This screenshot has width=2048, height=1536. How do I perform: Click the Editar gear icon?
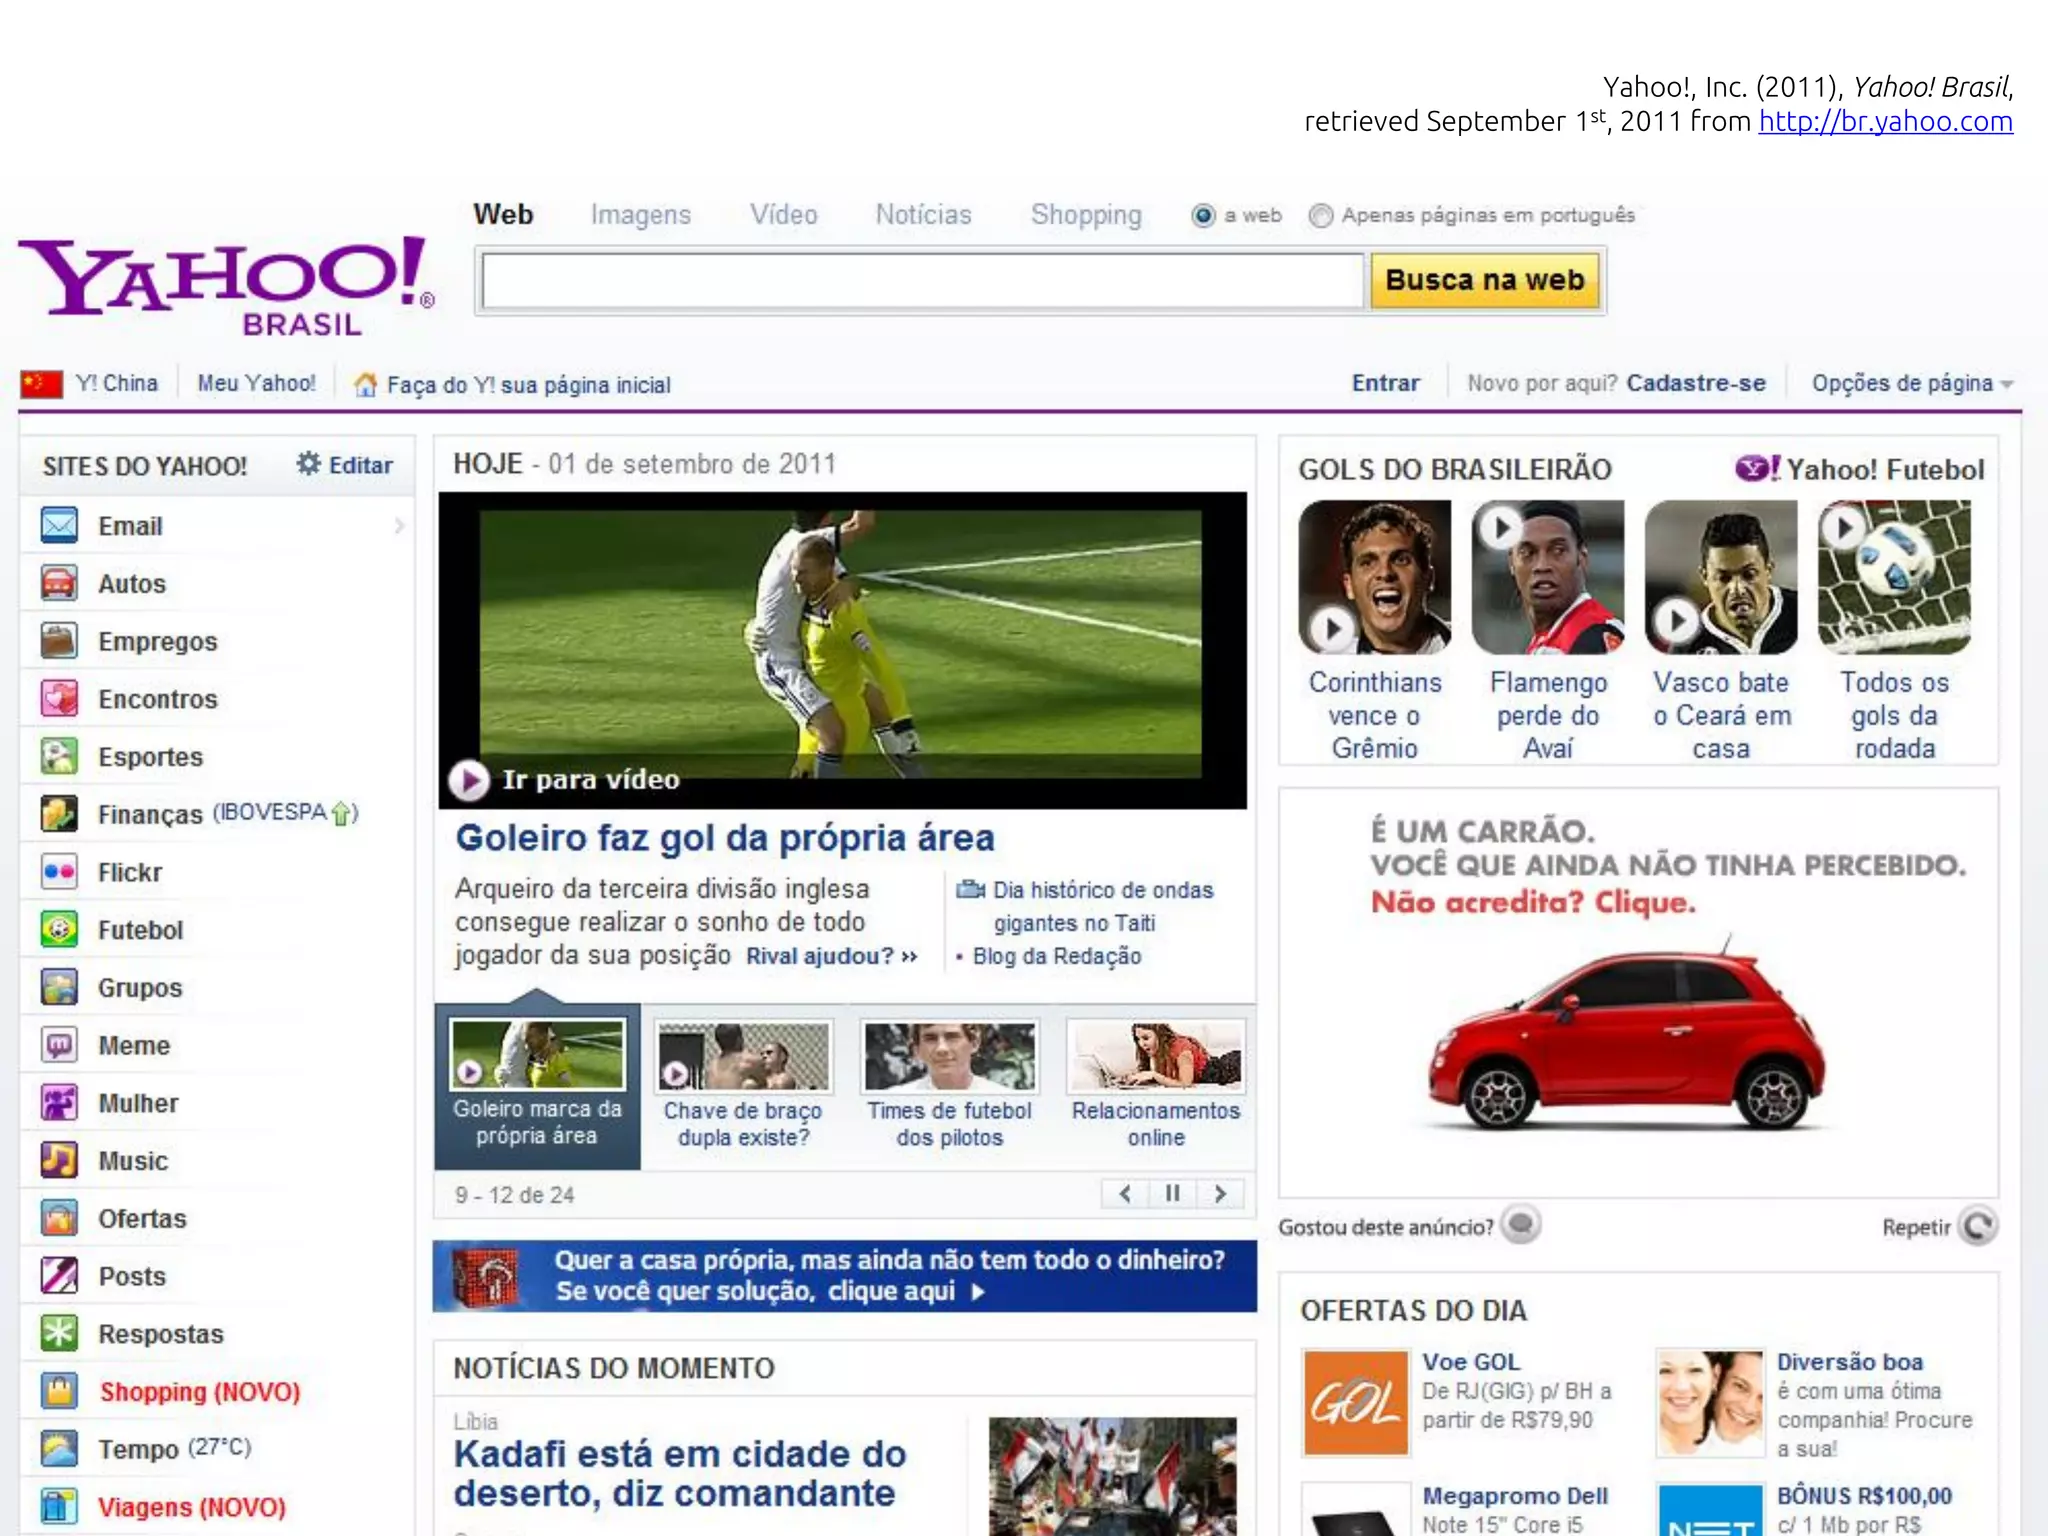(x=309, y=464)
